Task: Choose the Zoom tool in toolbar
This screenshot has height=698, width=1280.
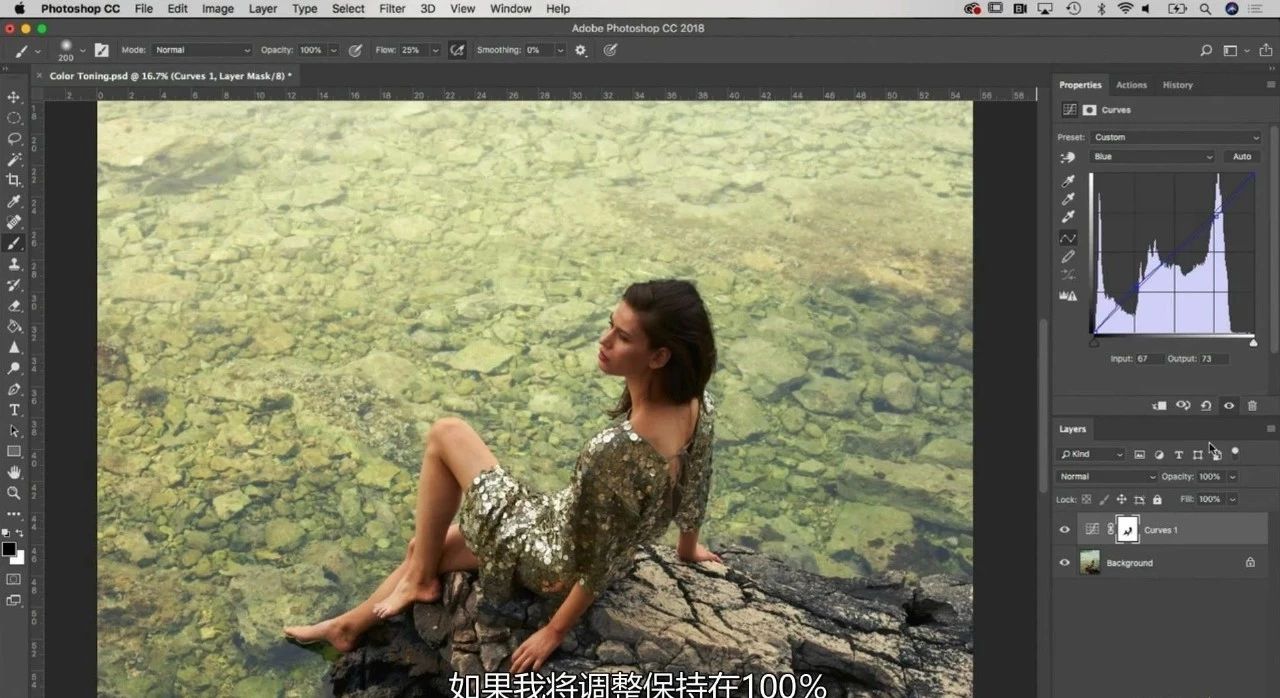Action: click(14, 493)
